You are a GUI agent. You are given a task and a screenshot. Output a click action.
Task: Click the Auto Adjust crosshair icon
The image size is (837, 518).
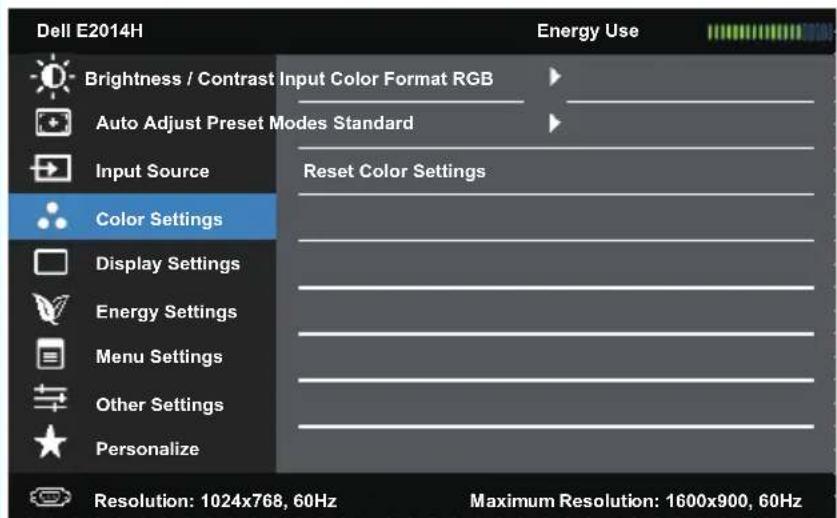[x=53, y=122]
